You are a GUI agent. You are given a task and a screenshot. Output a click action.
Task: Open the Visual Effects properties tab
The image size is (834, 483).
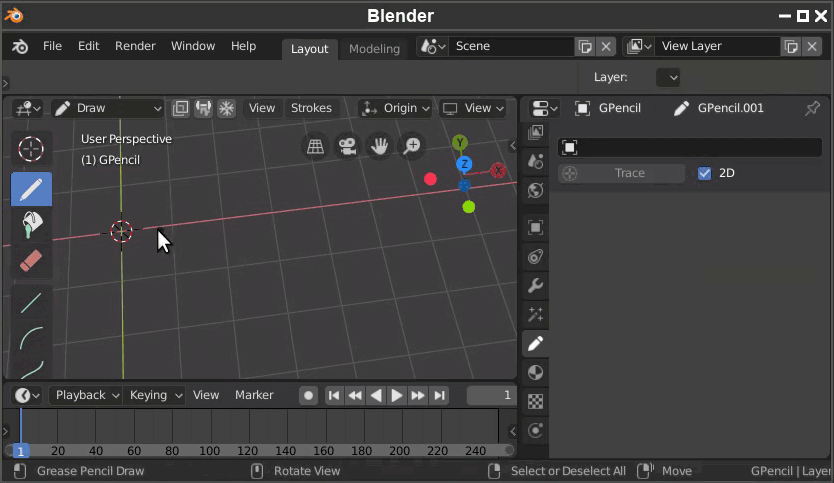tap(535, 314)
